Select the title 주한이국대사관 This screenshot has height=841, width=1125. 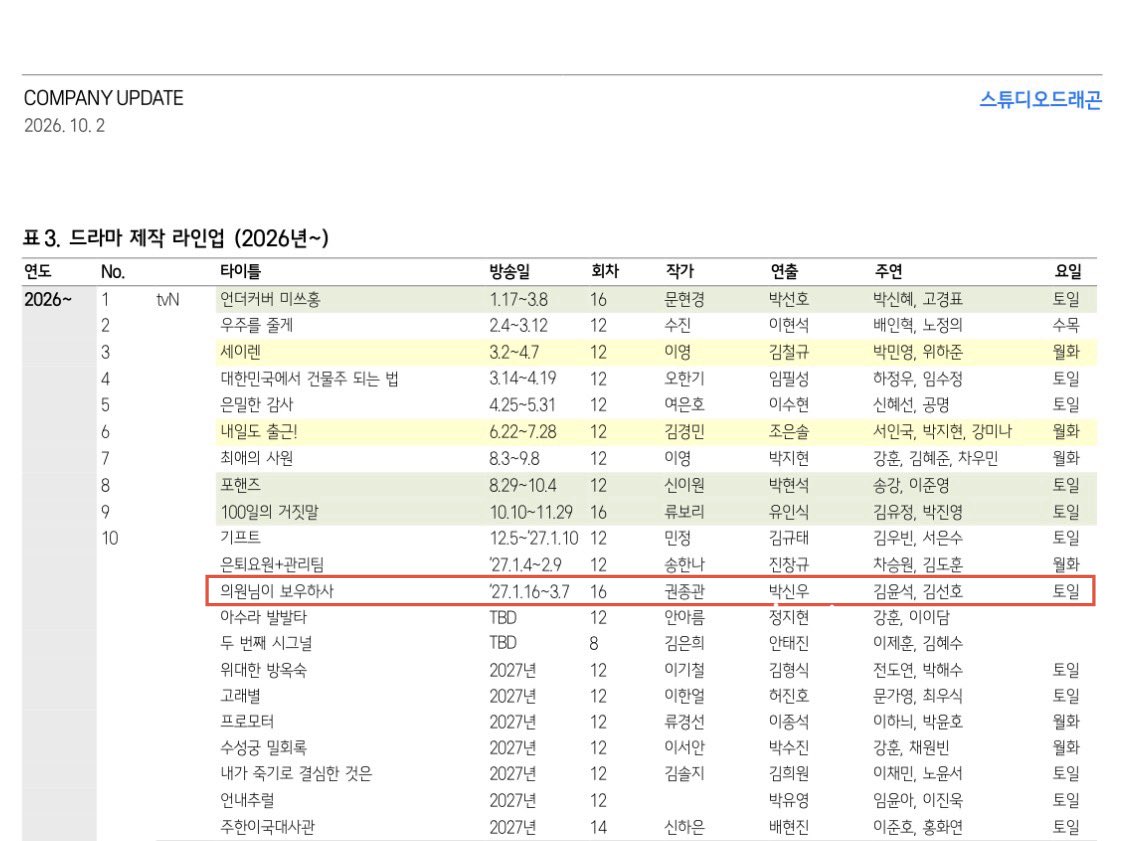tap(267, 827)
